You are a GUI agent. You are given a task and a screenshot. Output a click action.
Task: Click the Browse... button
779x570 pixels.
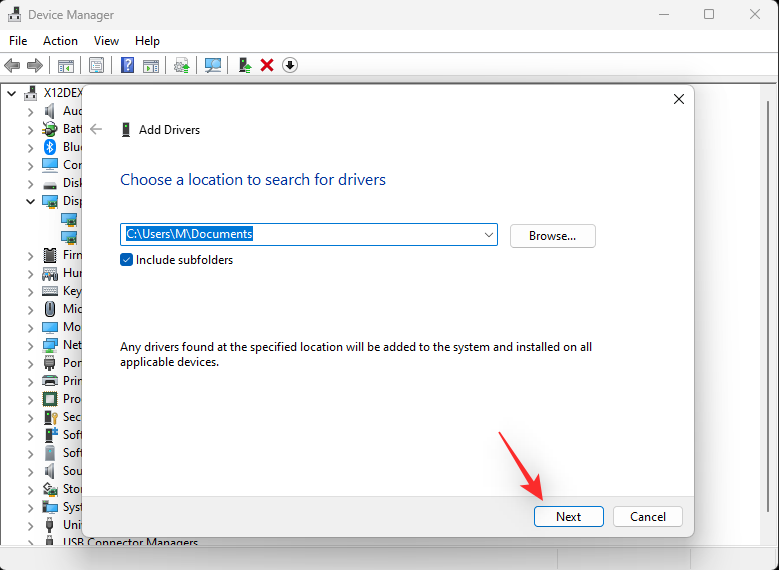[x=552, y=236]
